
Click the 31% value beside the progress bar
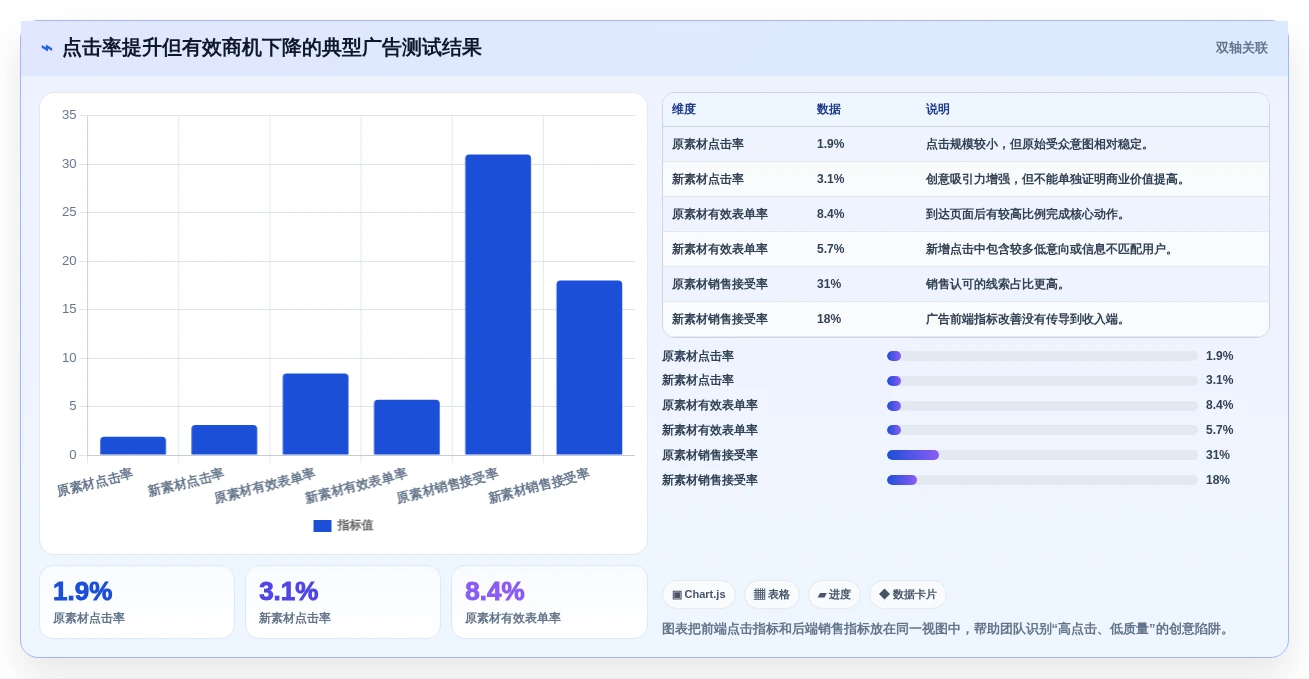coord(1218,455)
